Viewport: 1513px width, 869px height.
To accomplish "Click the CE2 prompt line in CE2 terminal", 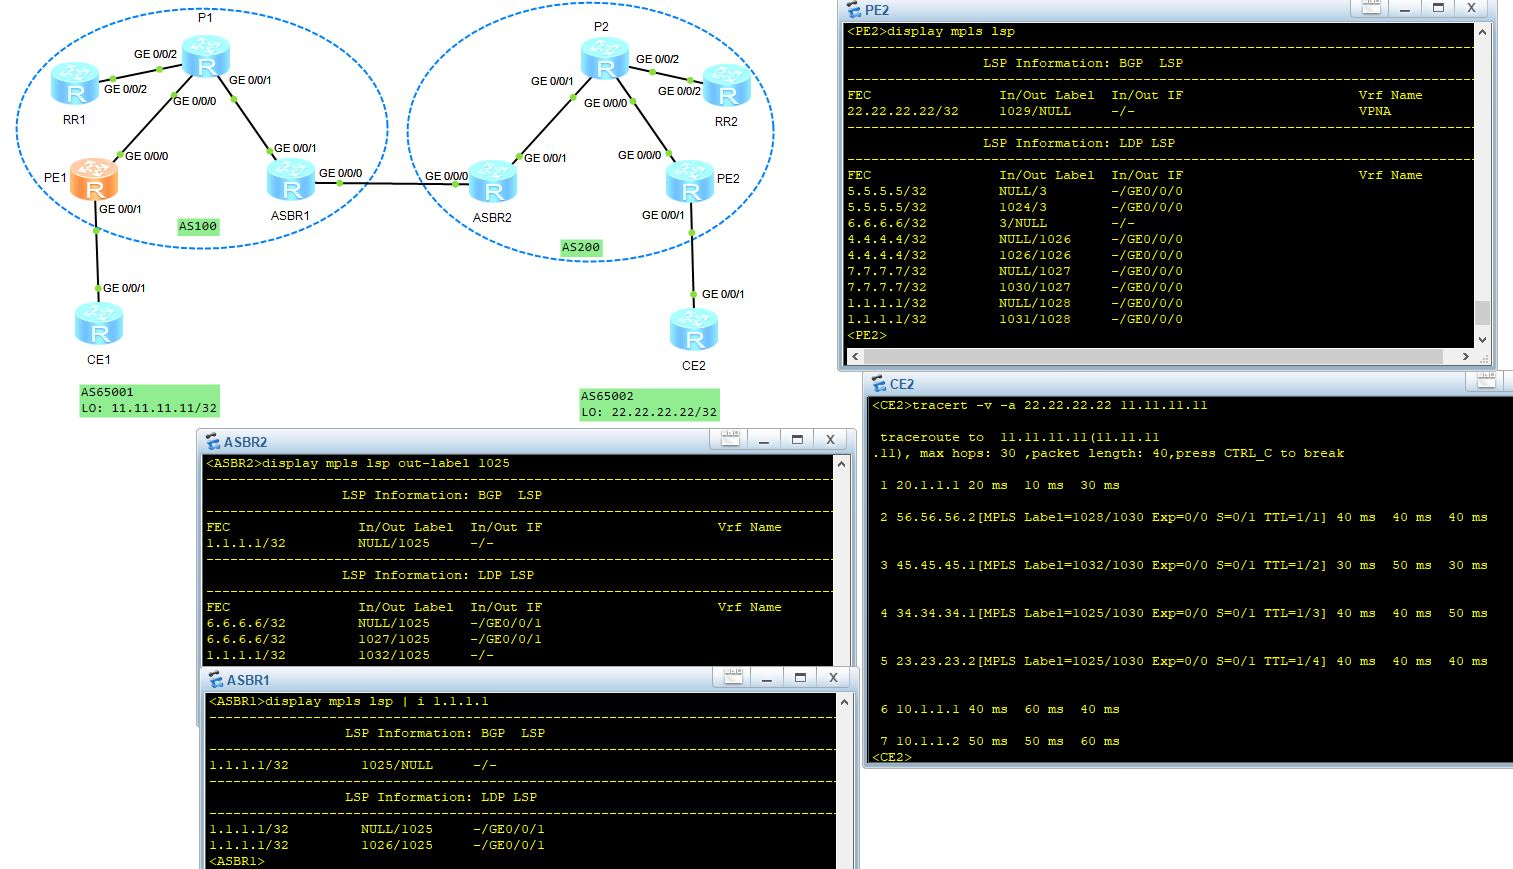I will tap(892, 757).
